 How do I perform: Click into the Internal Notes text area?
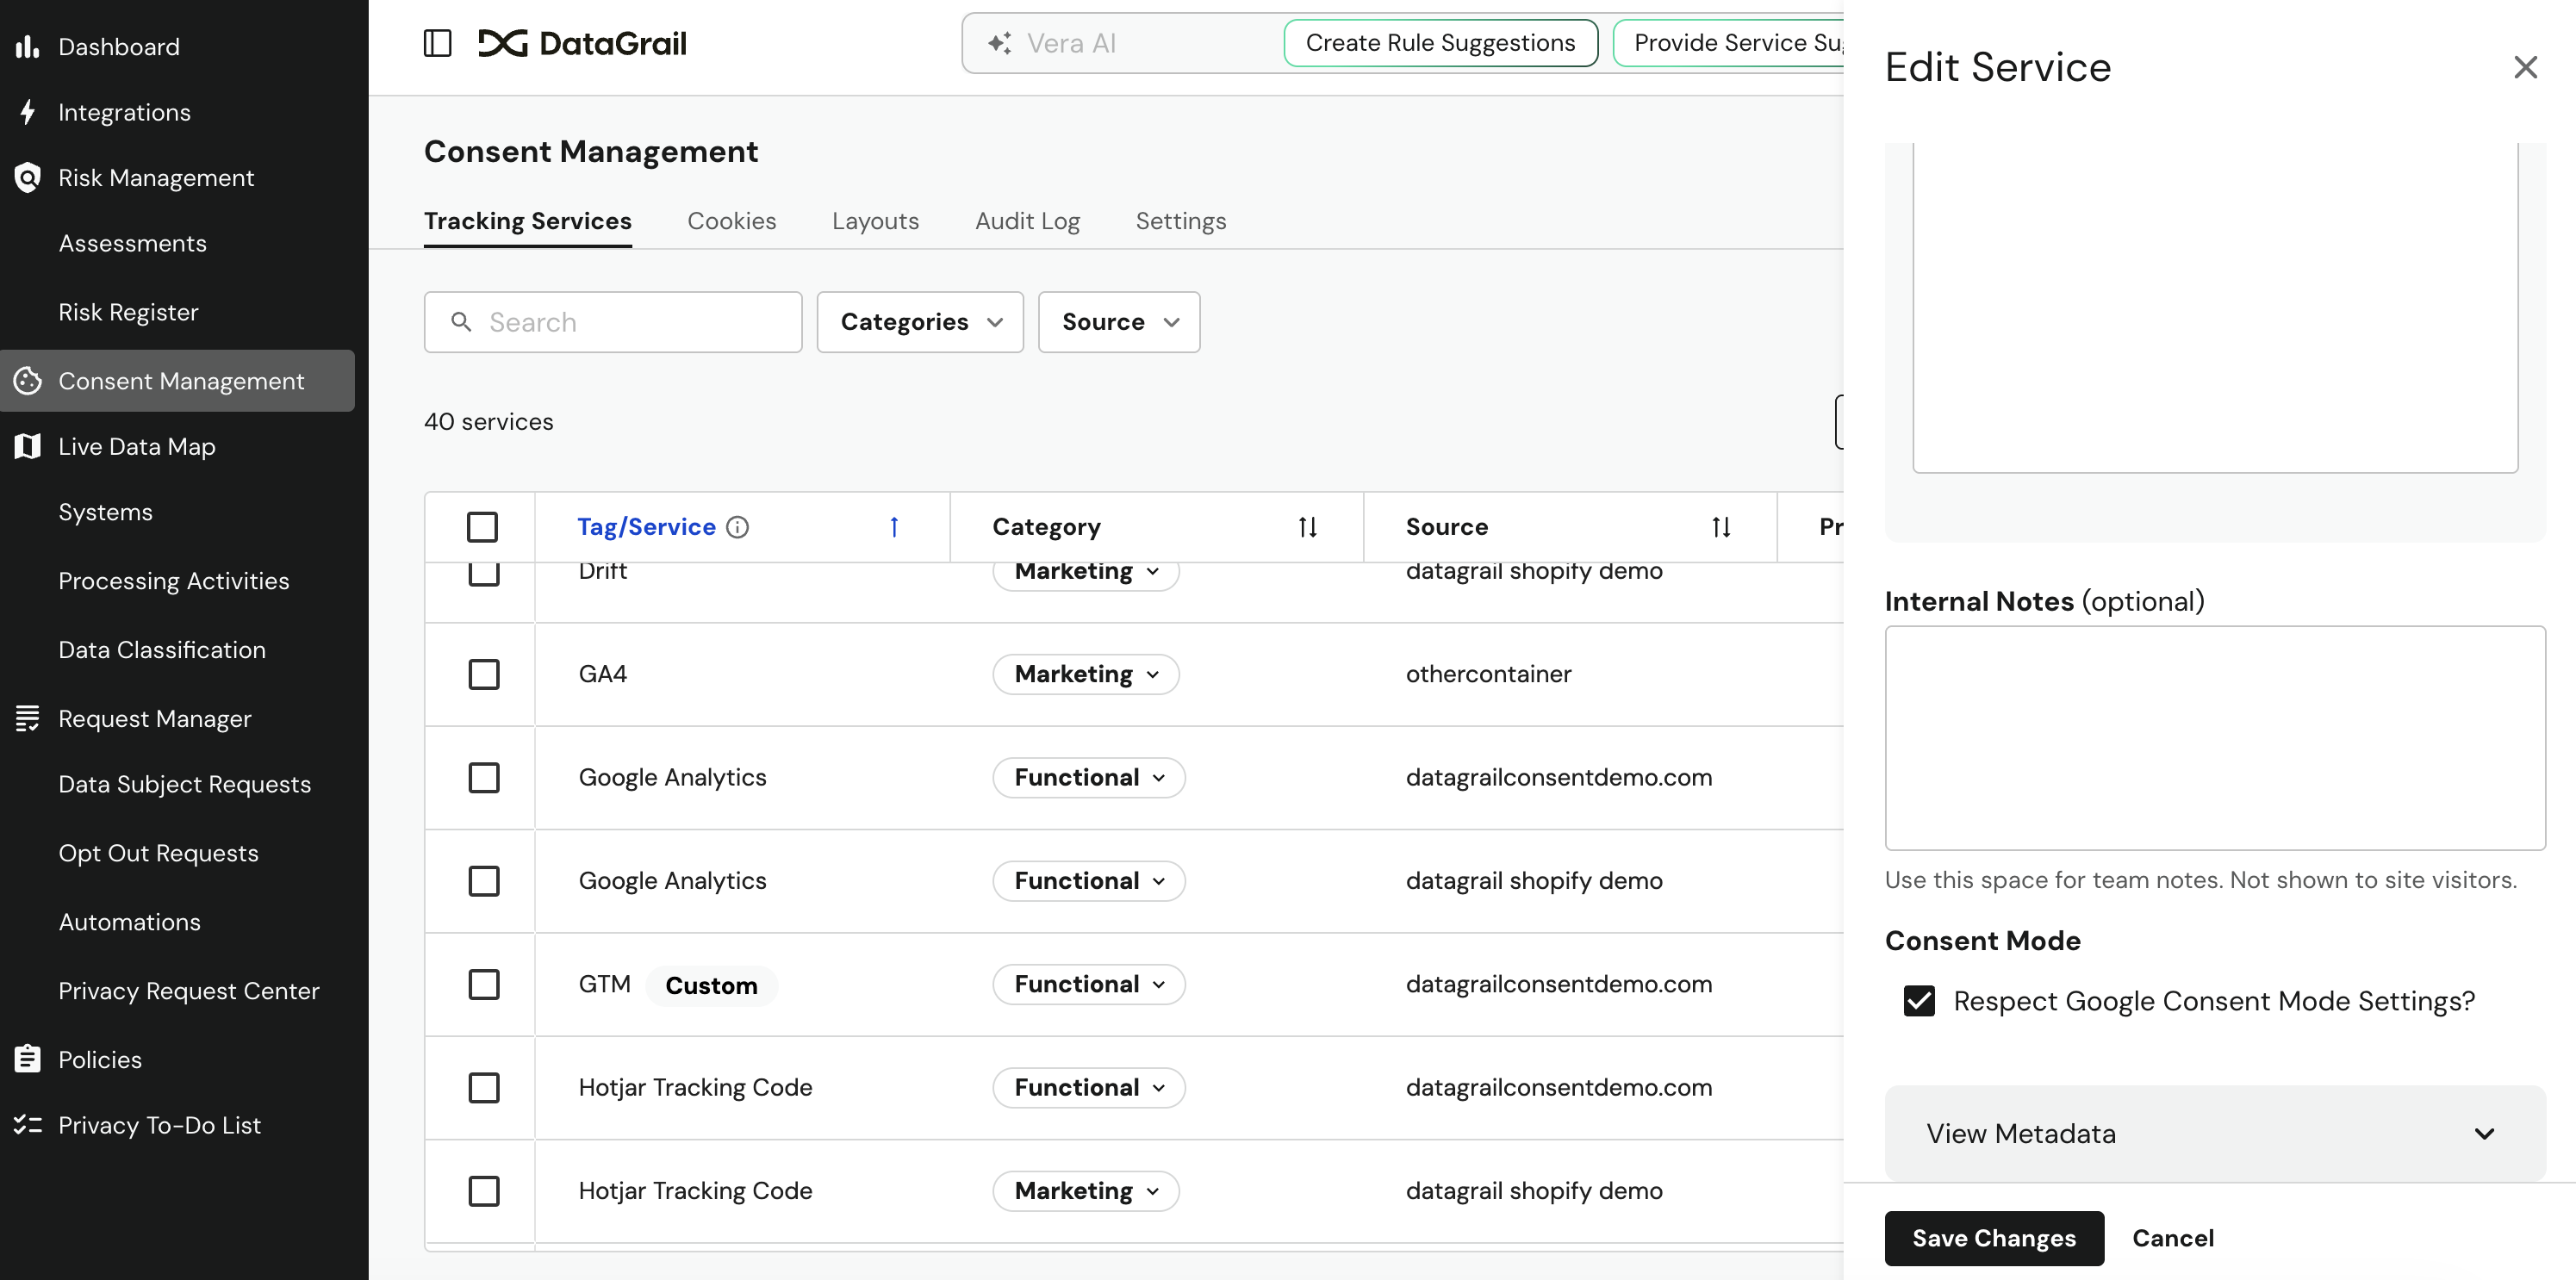[x=2214, y=738]
